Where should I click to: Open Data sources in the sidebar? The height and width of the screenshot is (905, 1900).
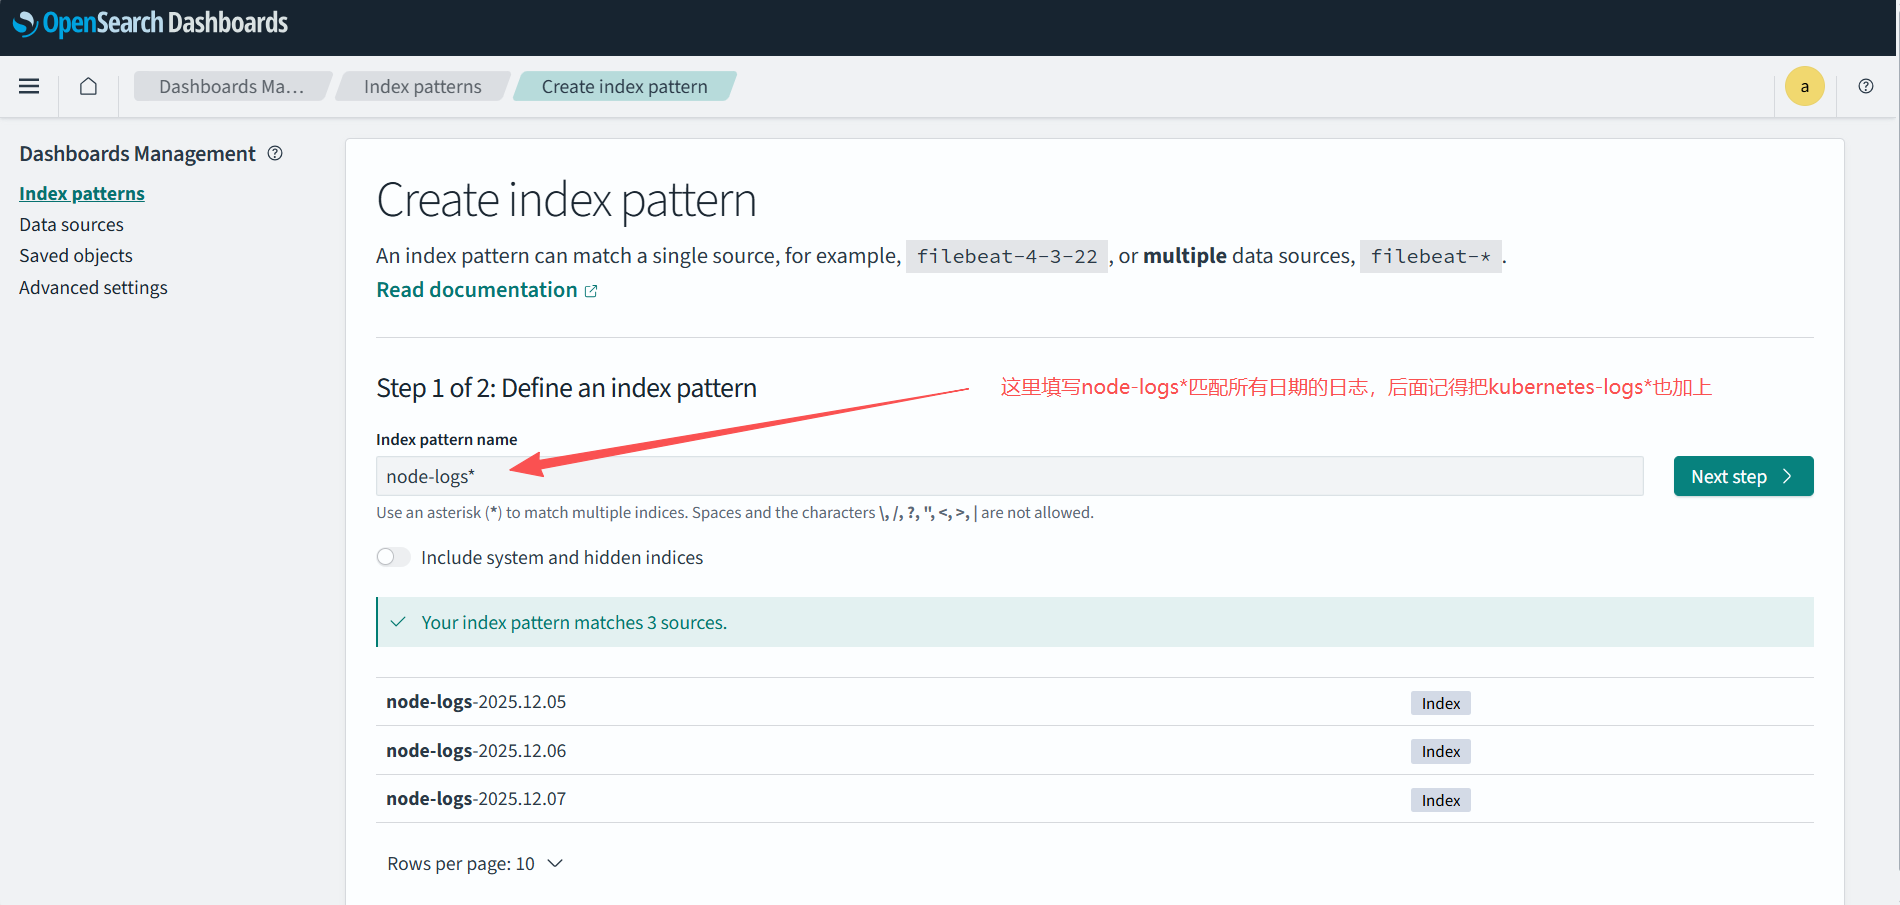coord(72,224)
